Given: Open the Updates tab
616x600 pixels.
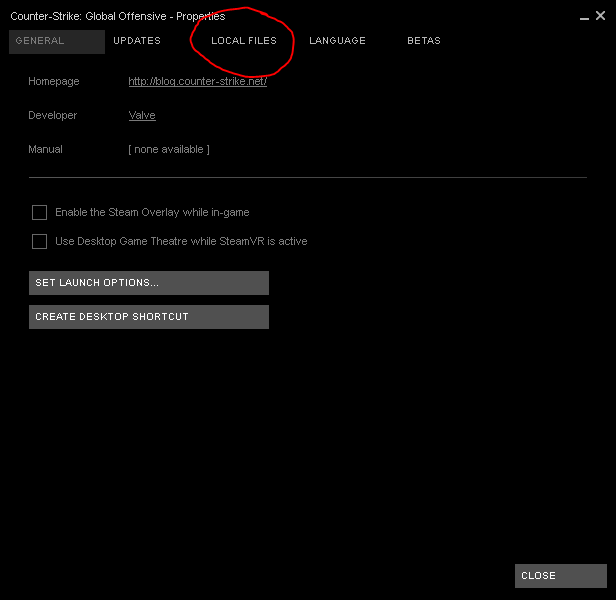Looking at the screenshot, I should [137, 41].
